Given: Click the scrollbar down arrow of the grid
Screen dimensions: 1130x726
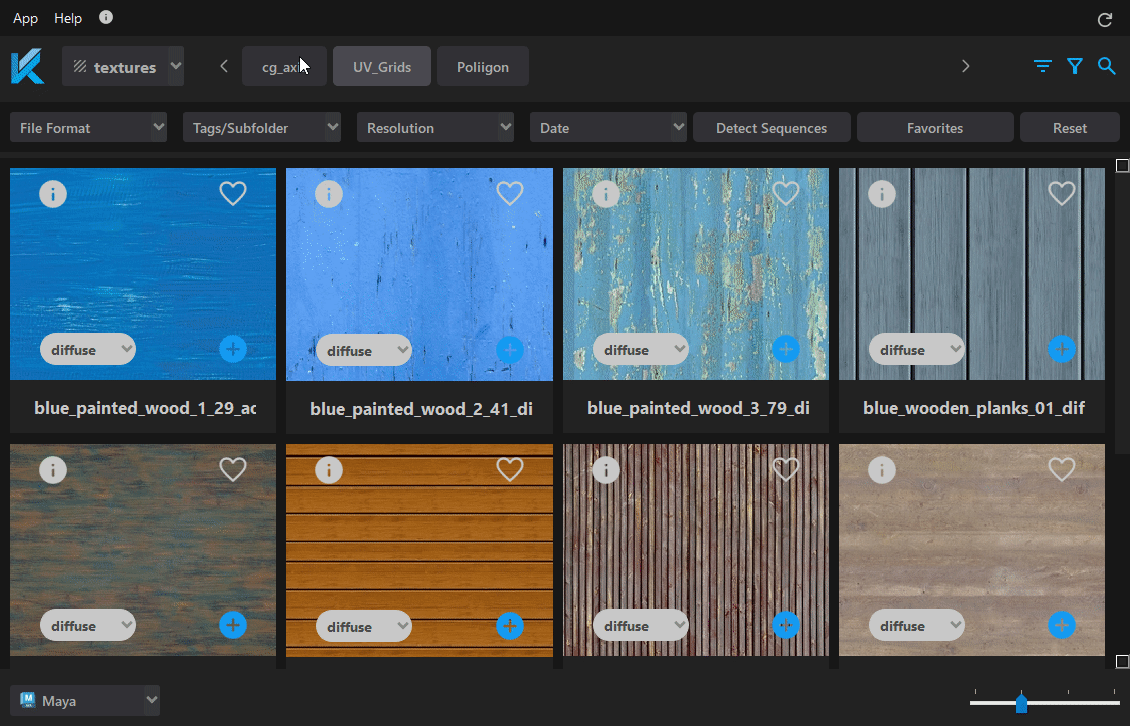Looking at the screenshot, I should point(1122,661).
